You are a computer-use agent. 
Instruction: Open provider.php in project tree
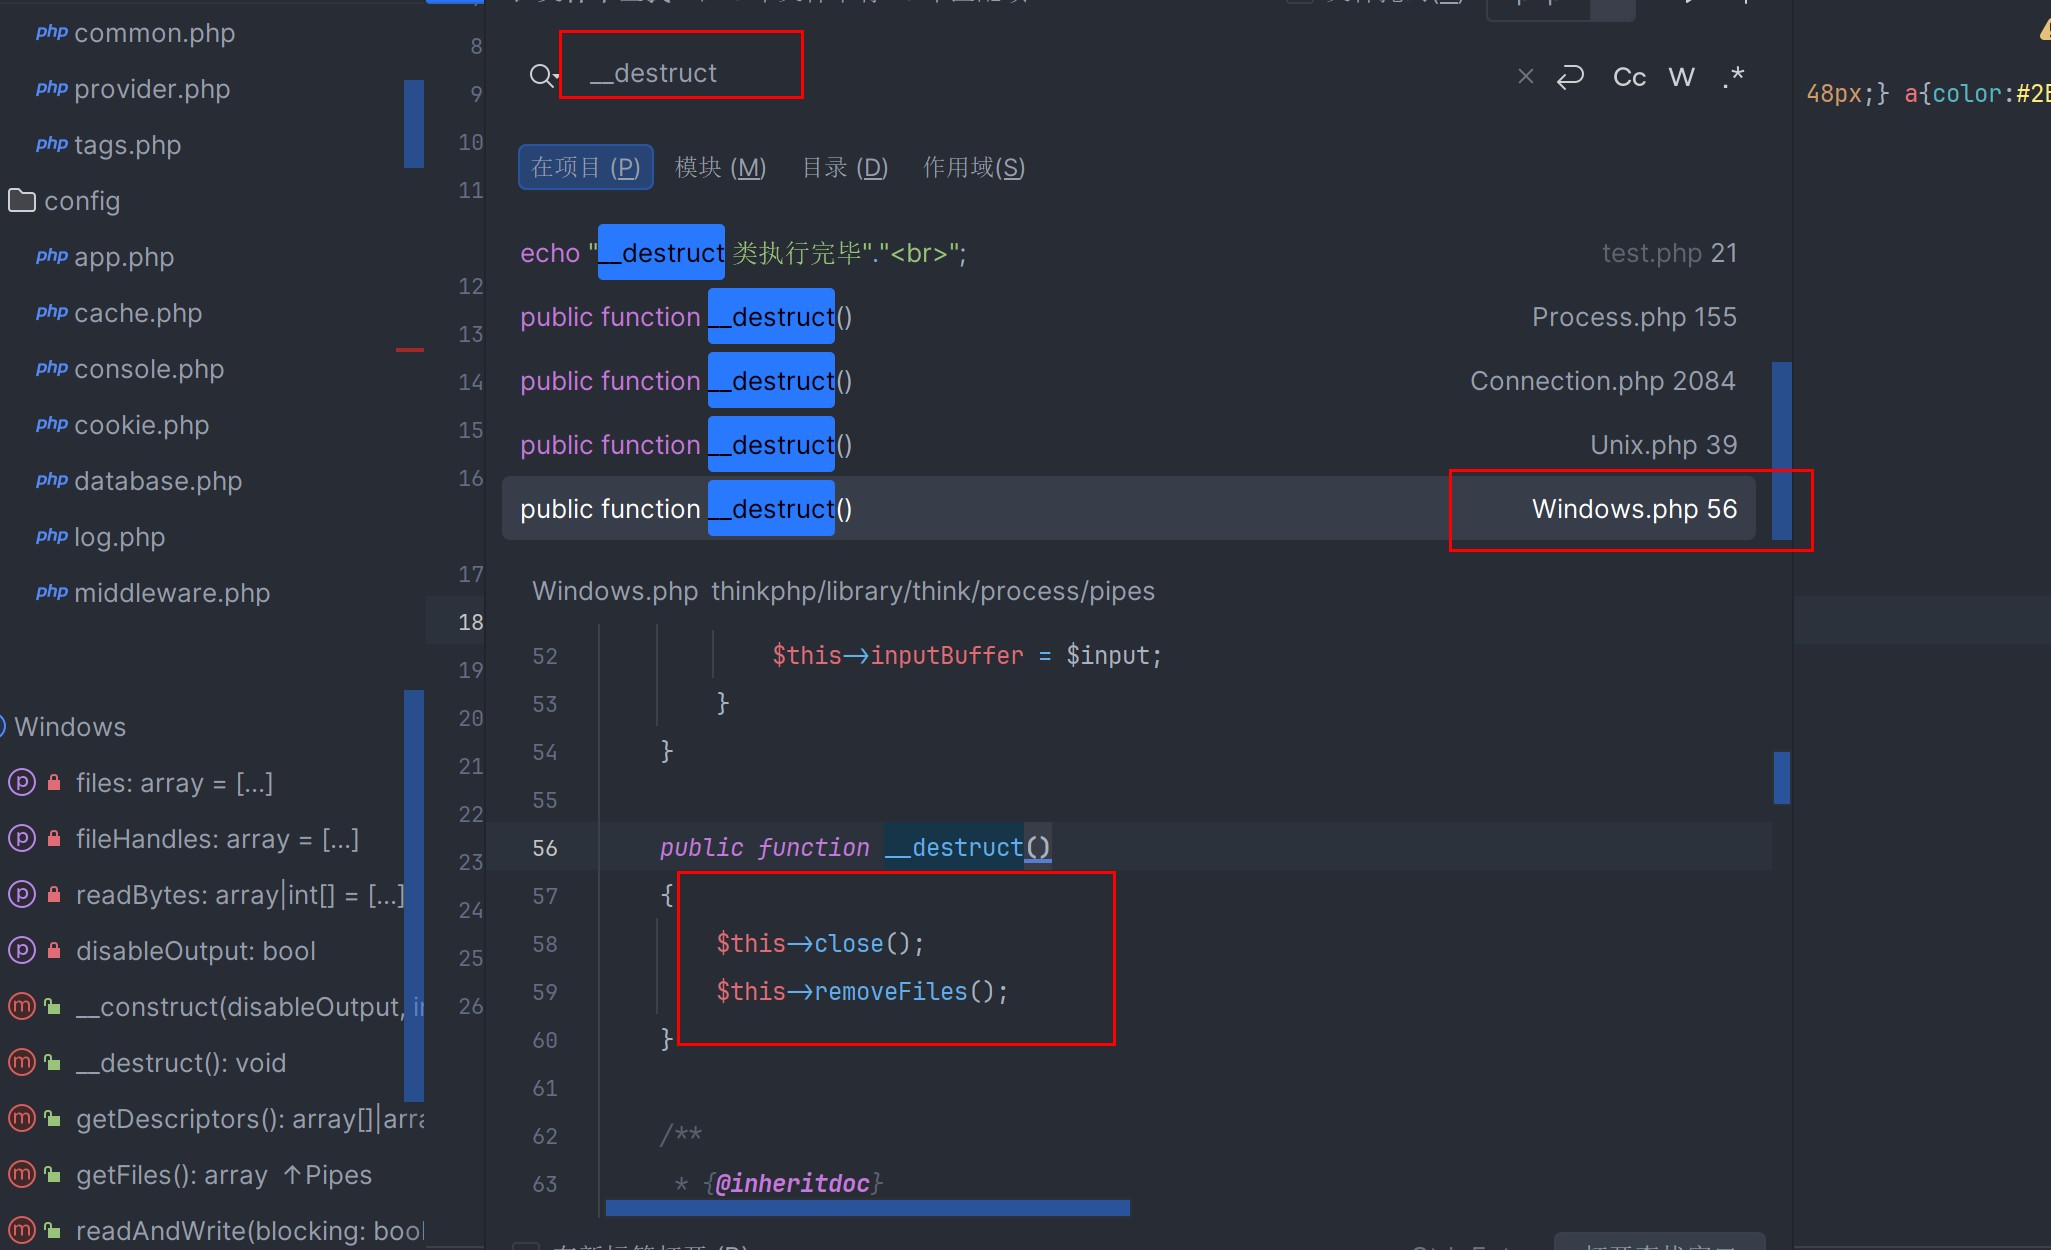pos(152,89)
